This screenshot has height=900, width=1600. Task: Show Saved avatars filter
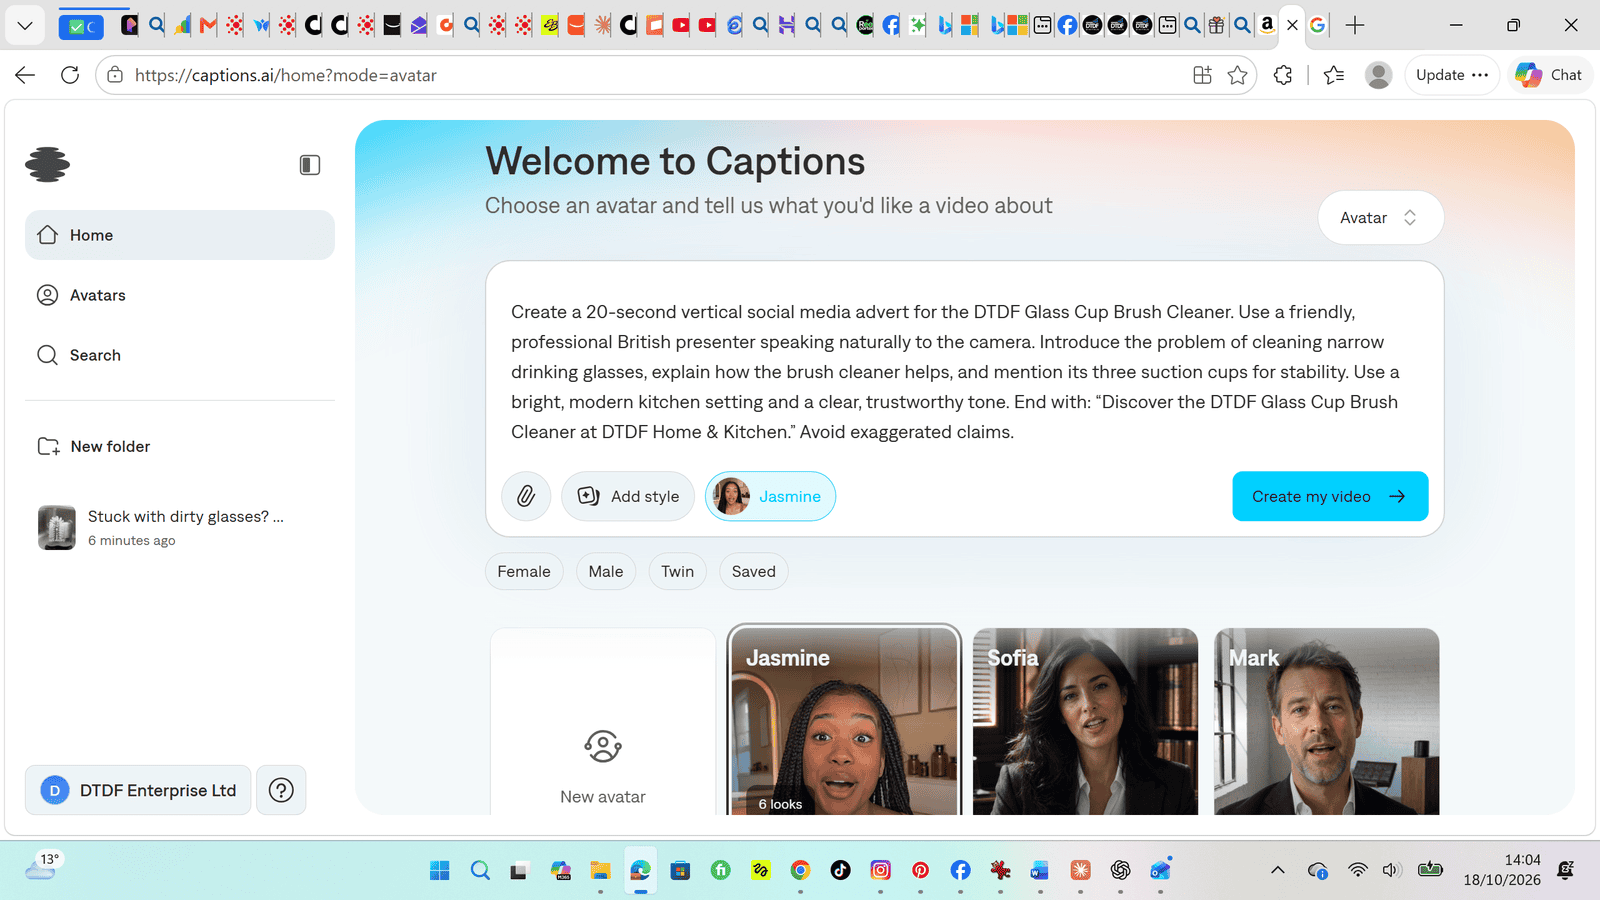coord(753,571)
